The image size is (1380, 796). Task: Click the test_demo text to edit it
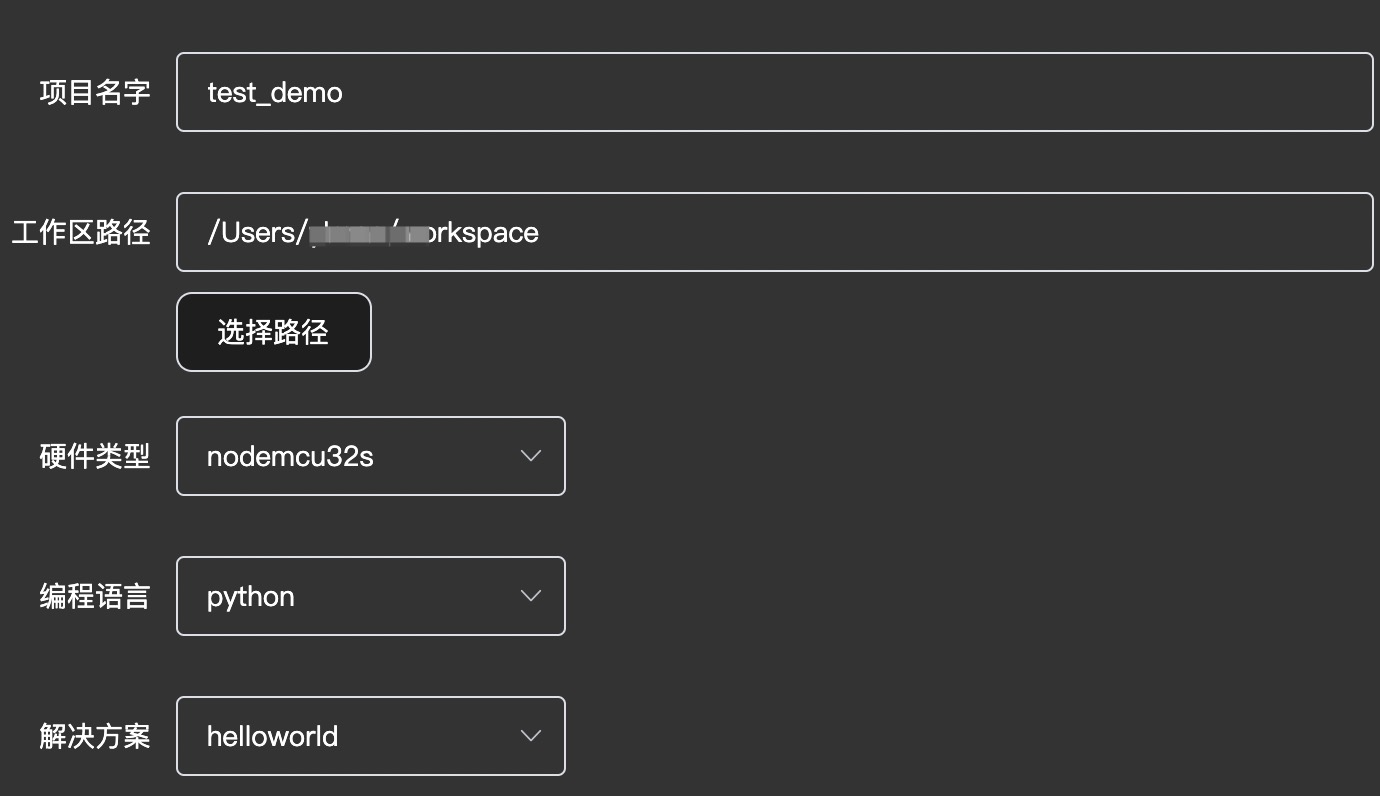274,92
